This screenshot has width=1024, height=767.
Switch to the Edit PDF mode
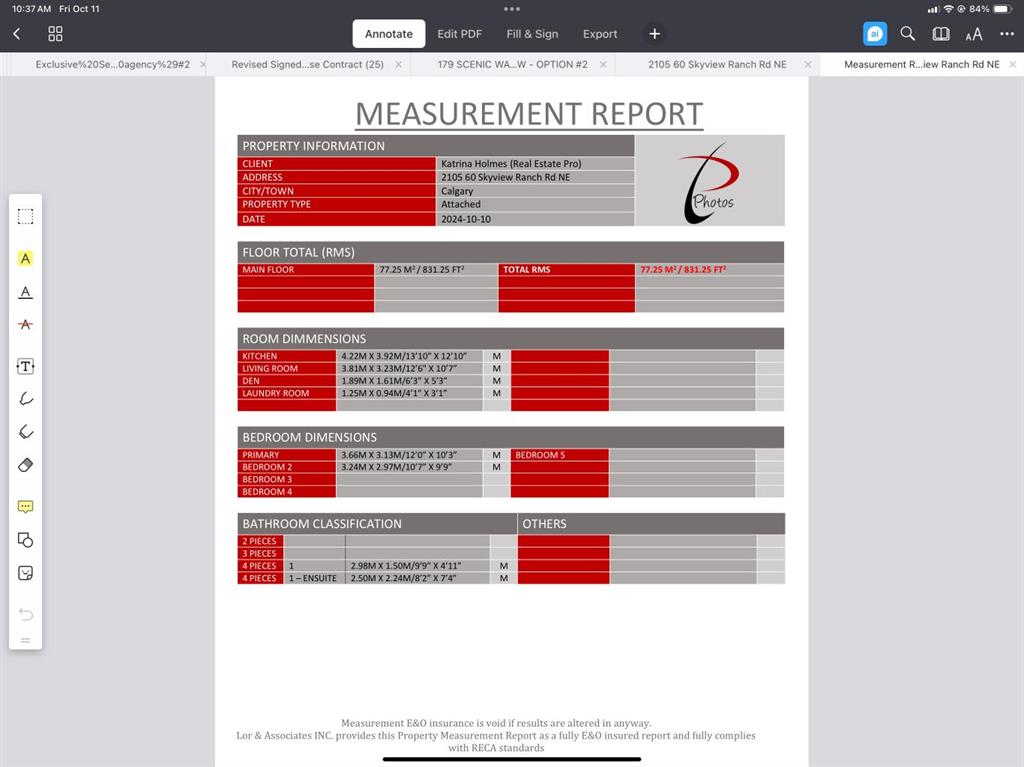coord(459,34)
